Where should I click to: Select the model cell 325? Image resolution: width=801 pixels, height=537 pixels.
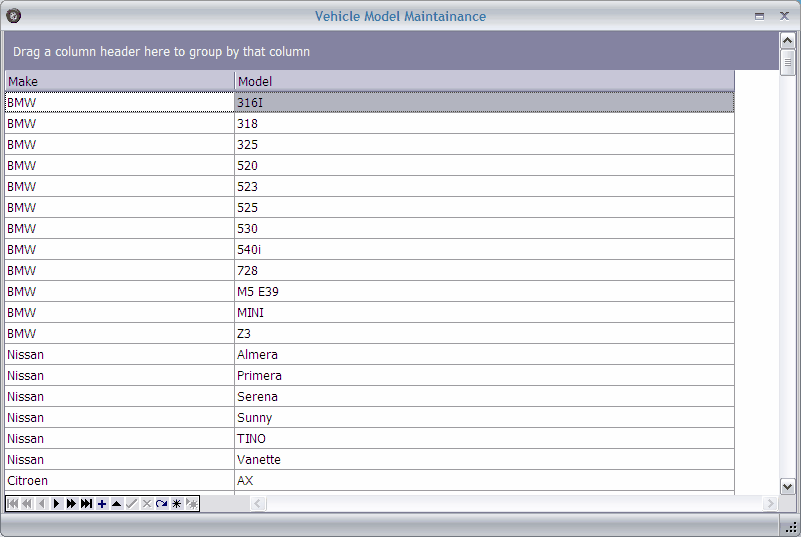484,145
